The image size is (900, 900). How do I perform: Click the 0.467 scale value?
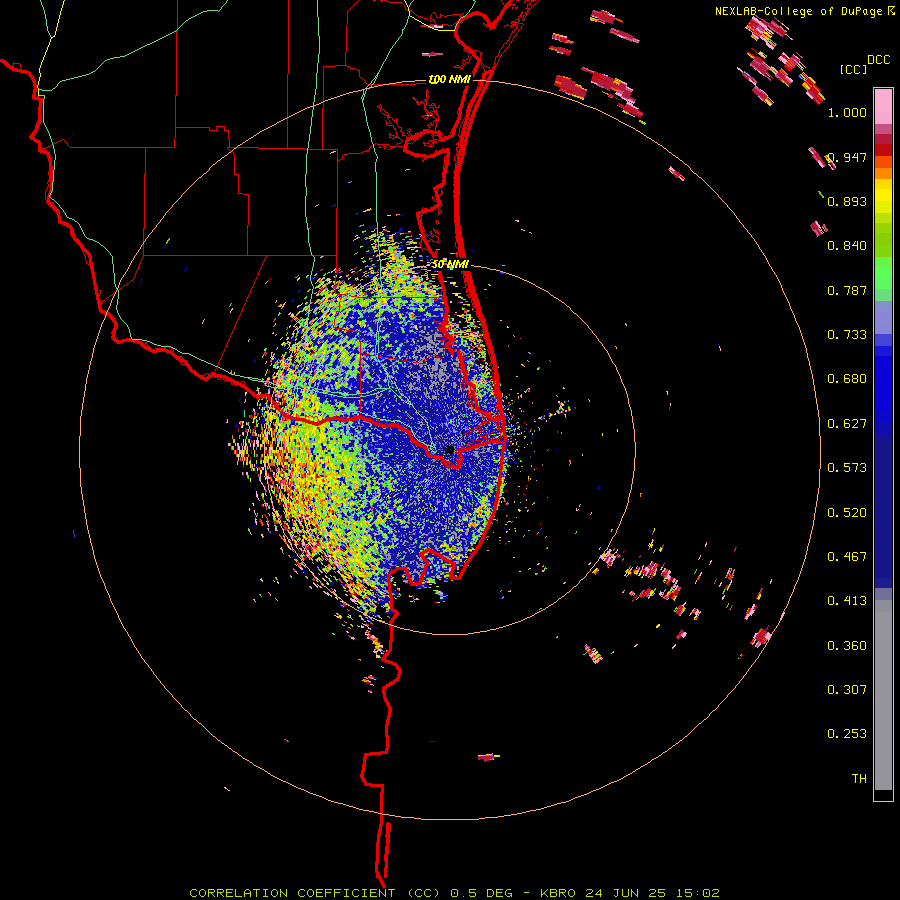pyautogui.click(x=847, y=556)
